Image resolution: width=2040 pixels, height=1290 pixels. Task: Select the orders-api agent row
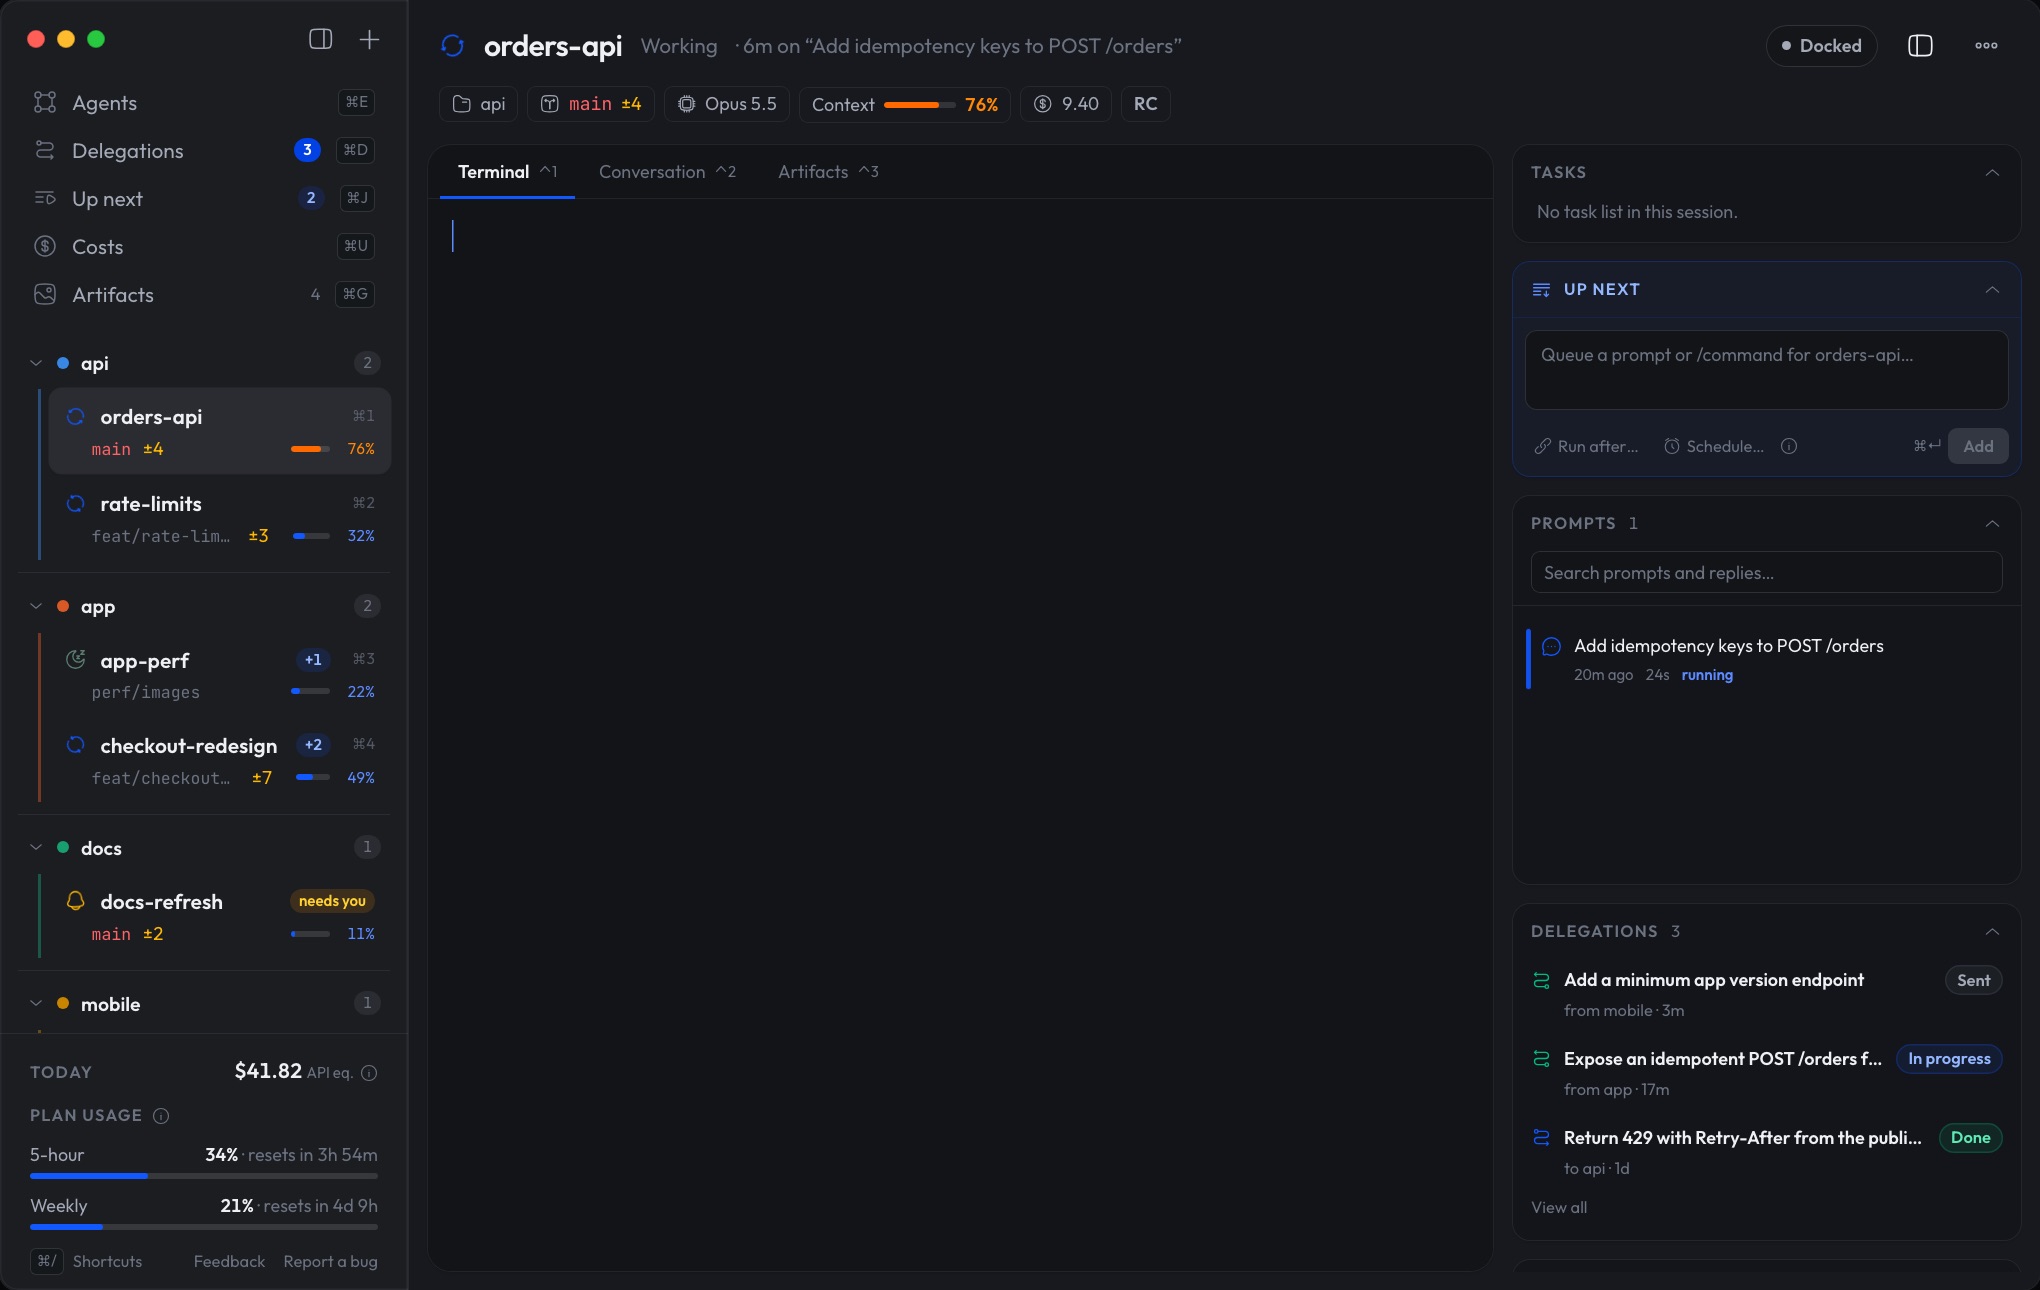coord(220,431)
